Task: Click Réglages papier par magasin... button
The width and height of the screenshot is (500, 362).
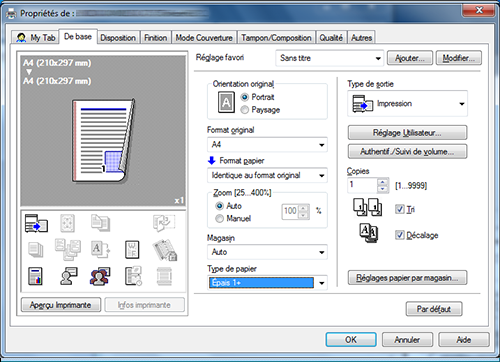Action: (x=407, y=278)
